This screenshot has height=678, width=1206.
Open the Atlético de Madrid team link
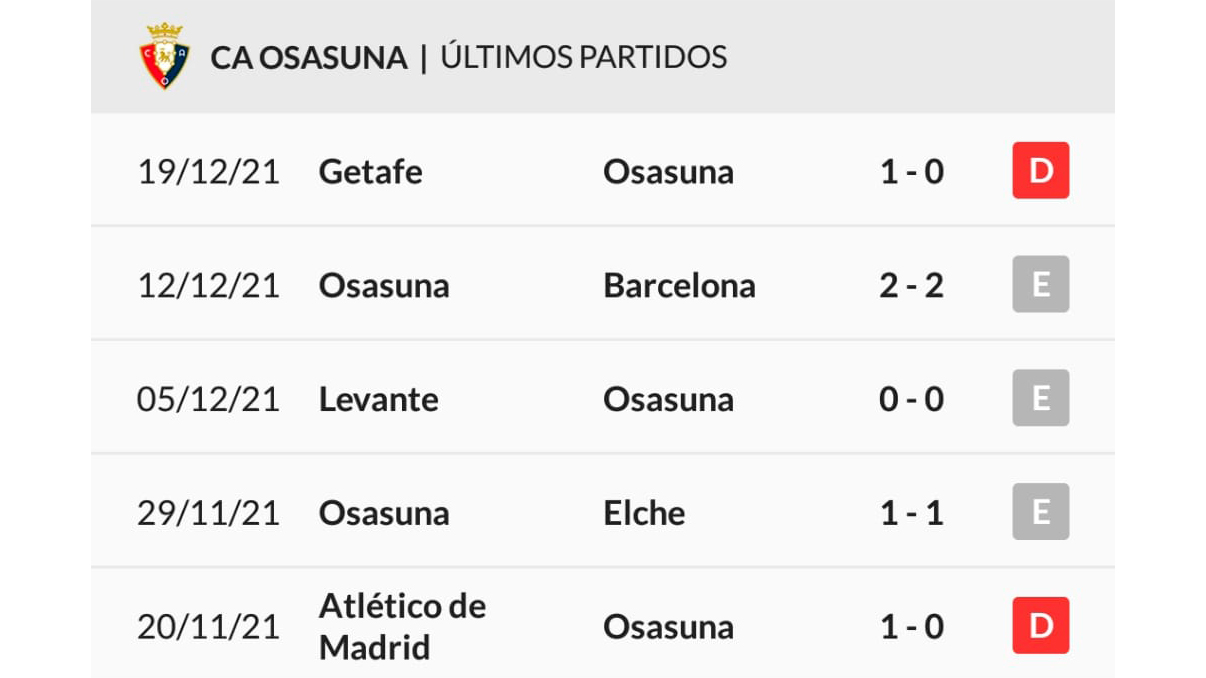tap(402, 626)
